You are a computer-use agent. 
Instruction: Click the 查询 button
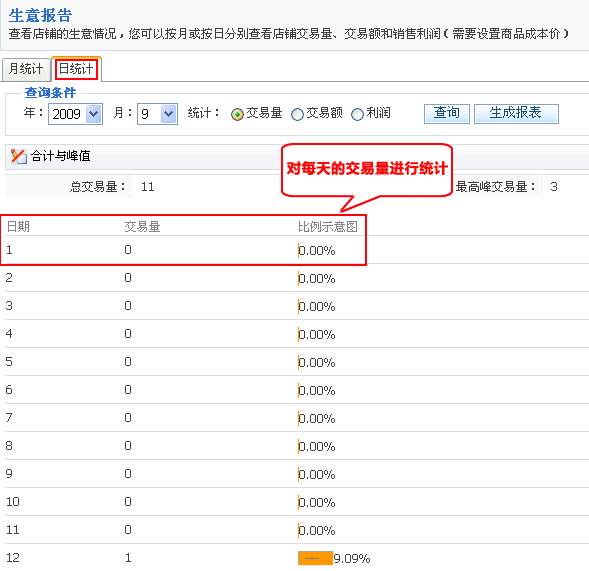pos(447,113)
